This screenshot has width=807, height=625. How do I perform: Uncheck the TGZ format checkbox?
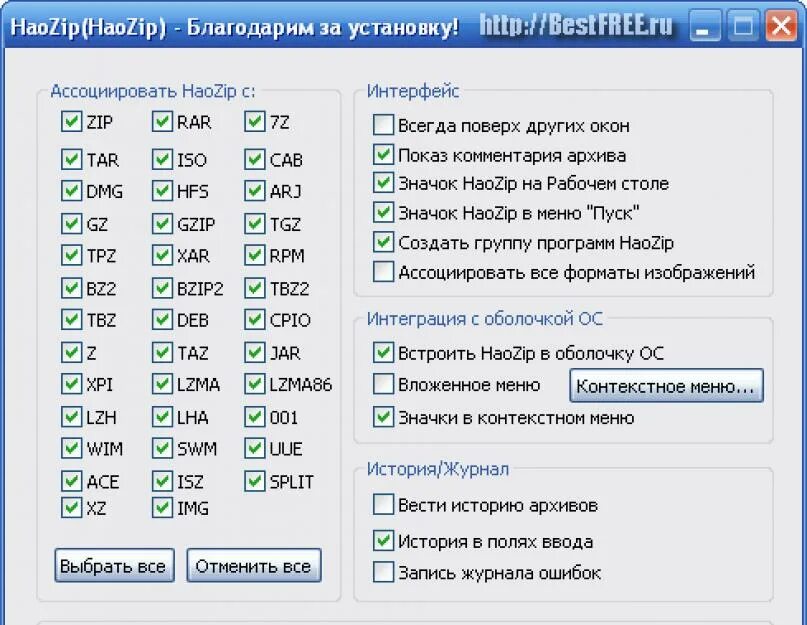click(255, 224)
